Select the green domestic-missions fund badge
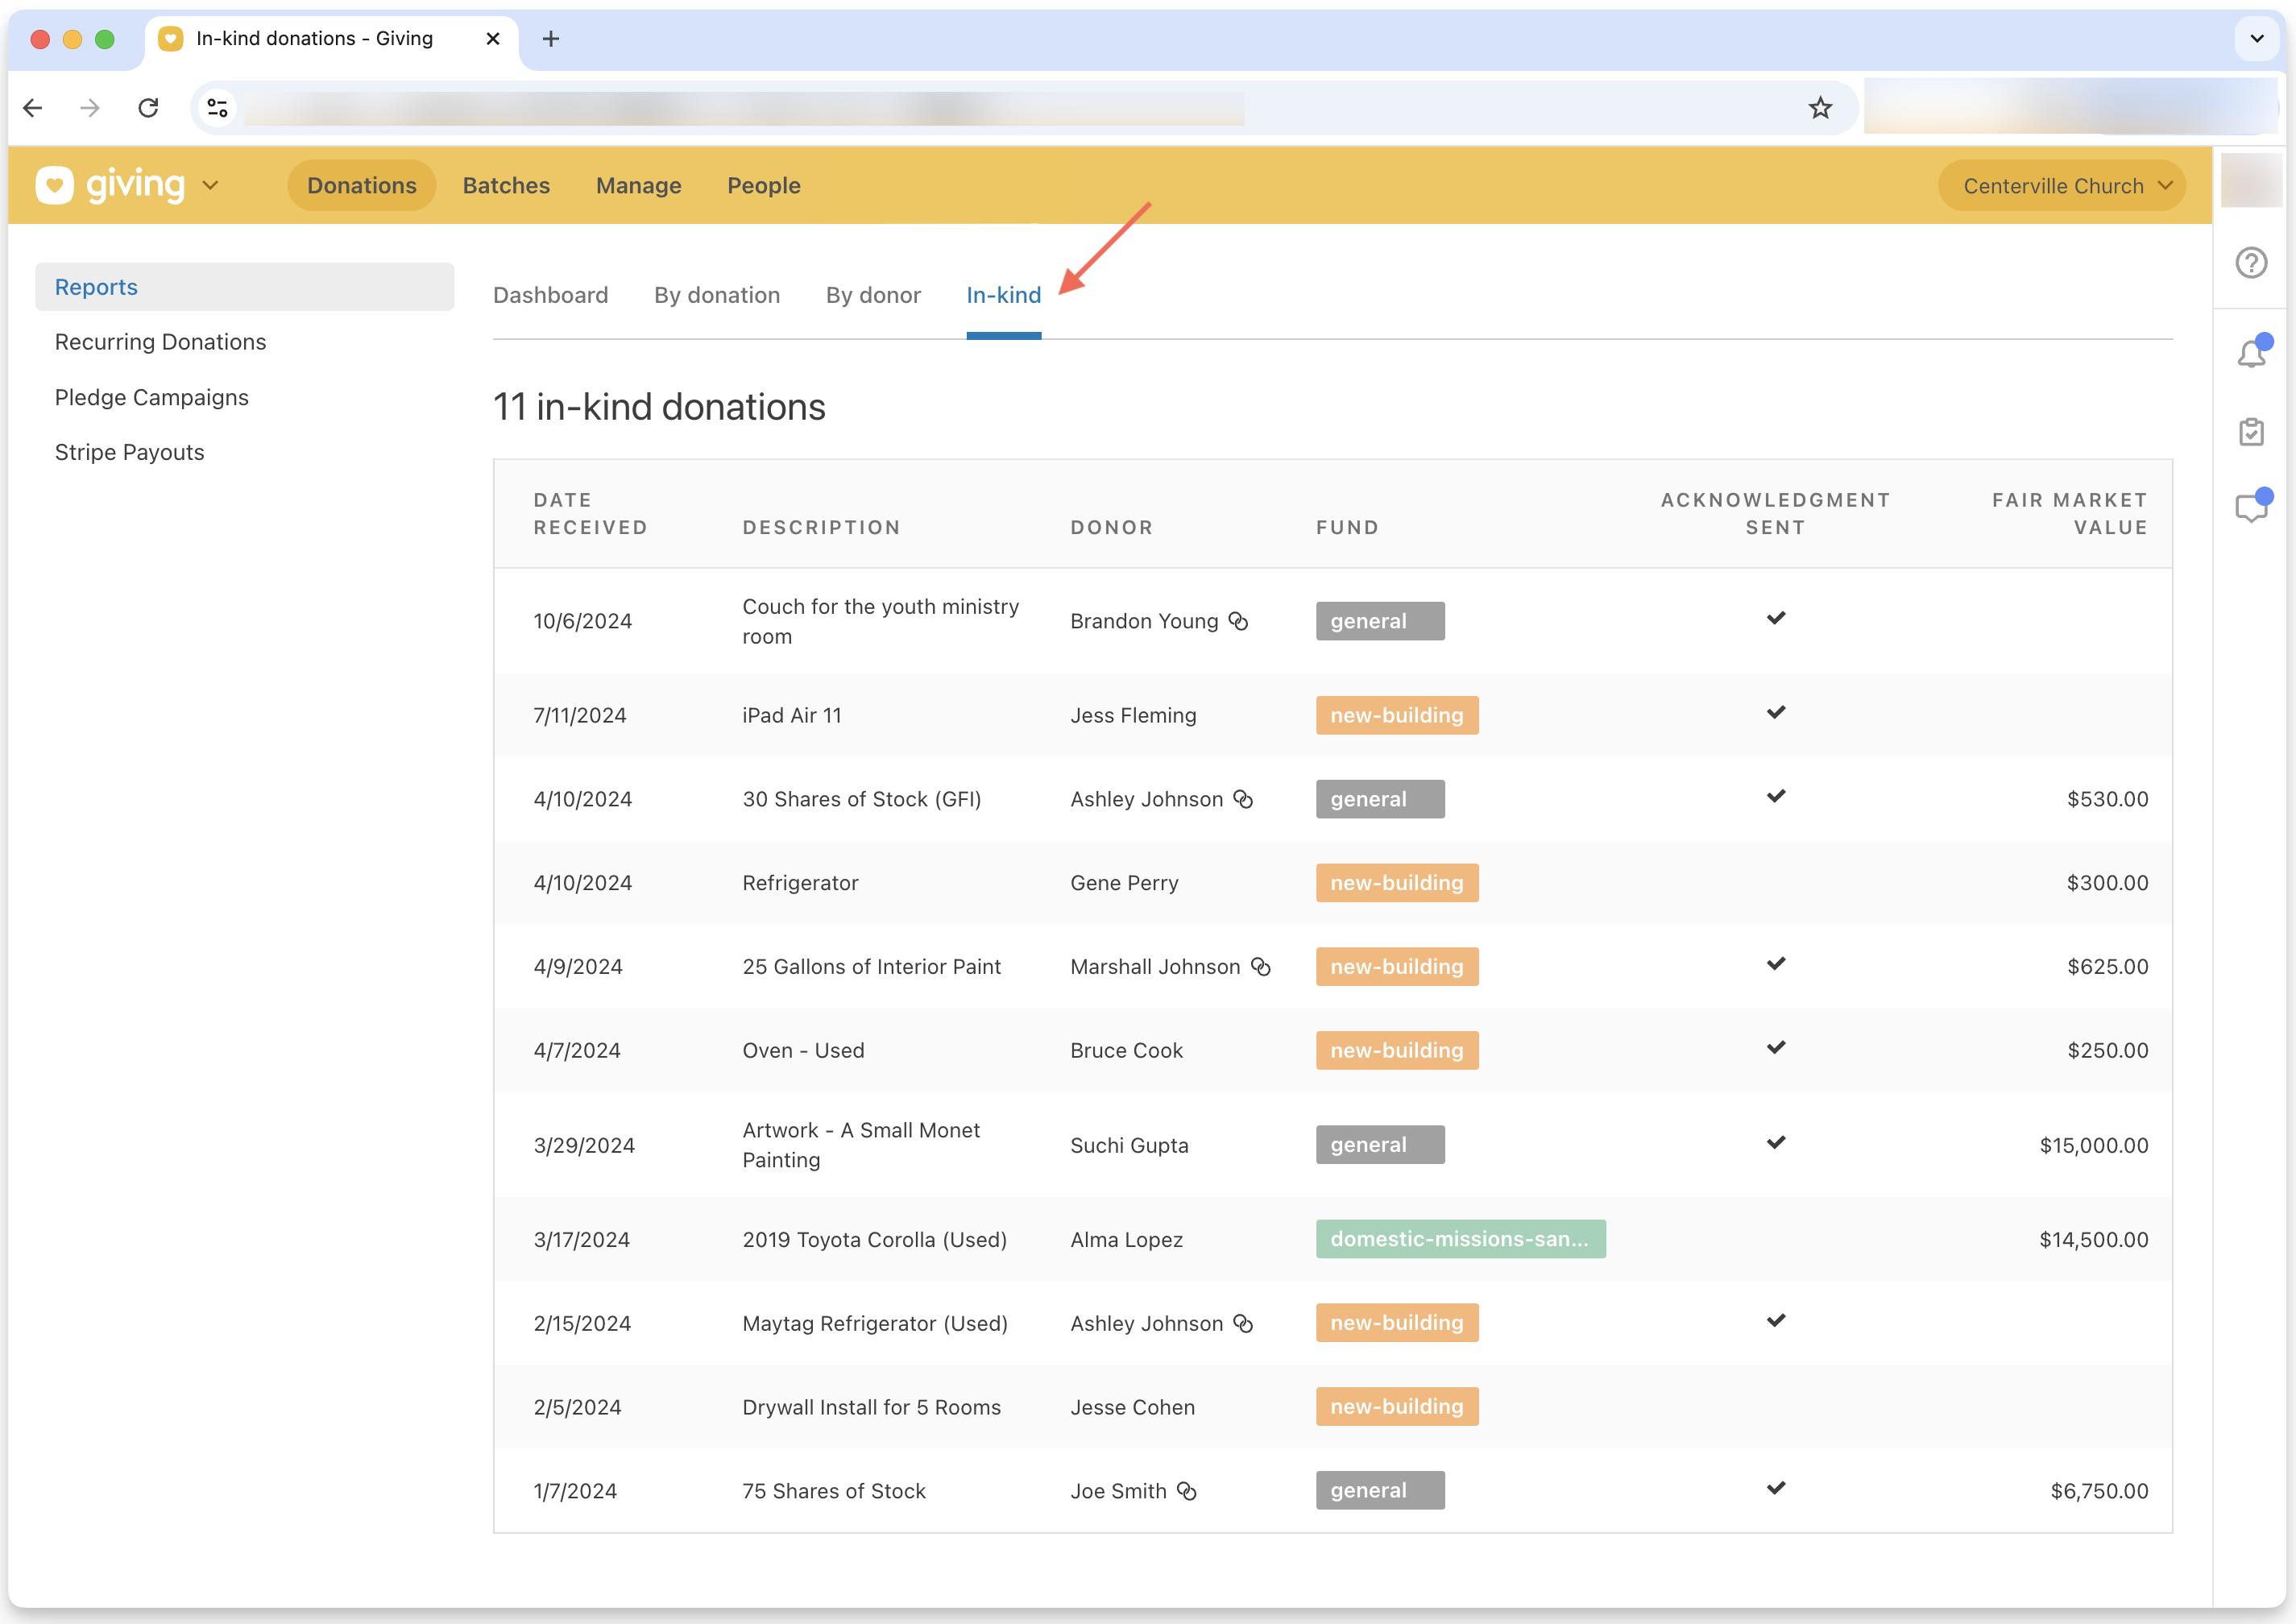Screen dimensions: 2296x1624 point(1460,1239)
